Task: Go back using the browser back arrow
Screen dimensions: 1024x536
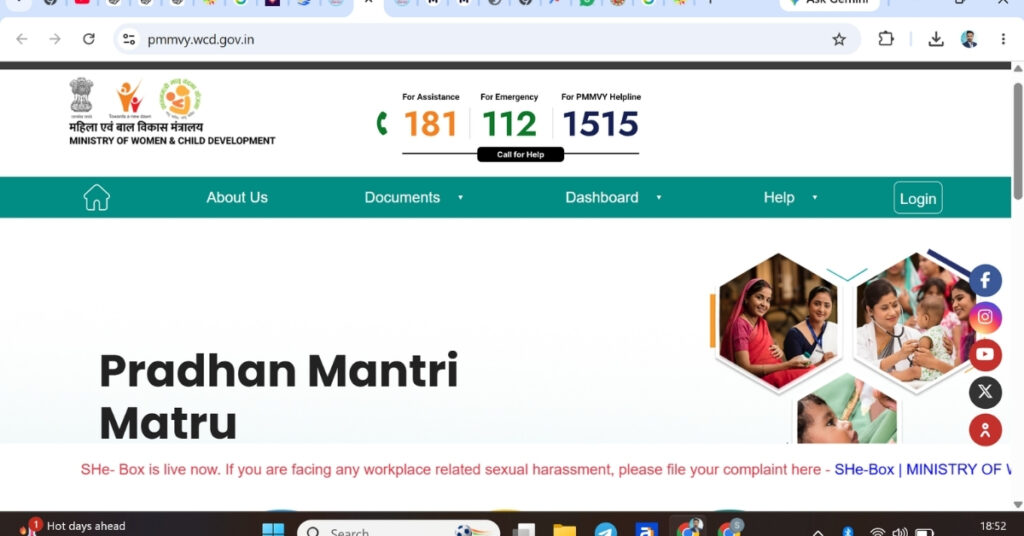Action: coord(22,39)
